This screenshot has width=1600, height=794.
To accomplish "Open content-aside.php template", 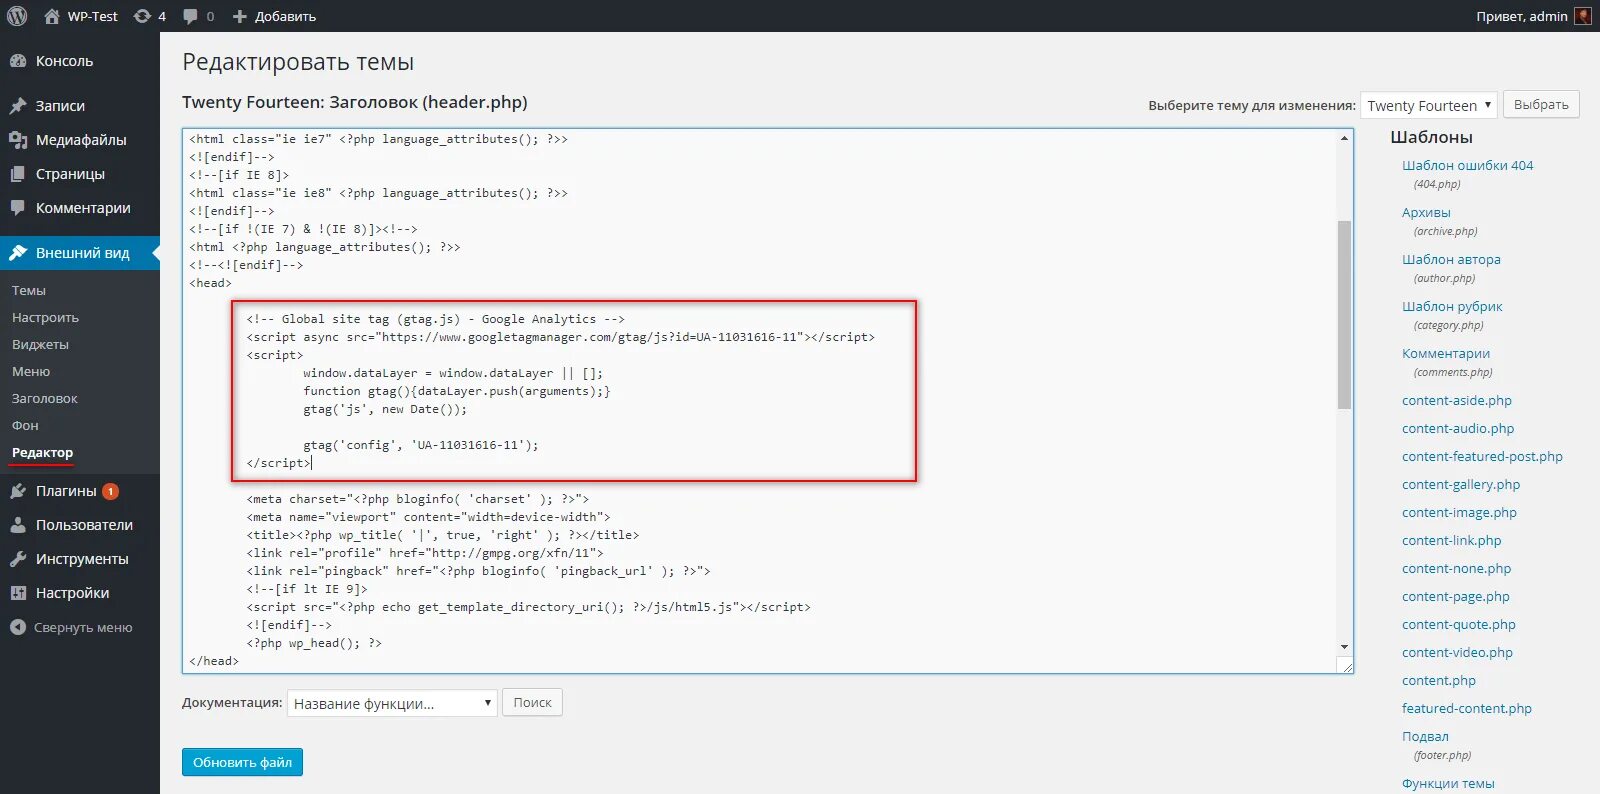I will (x=1457, y=400).
